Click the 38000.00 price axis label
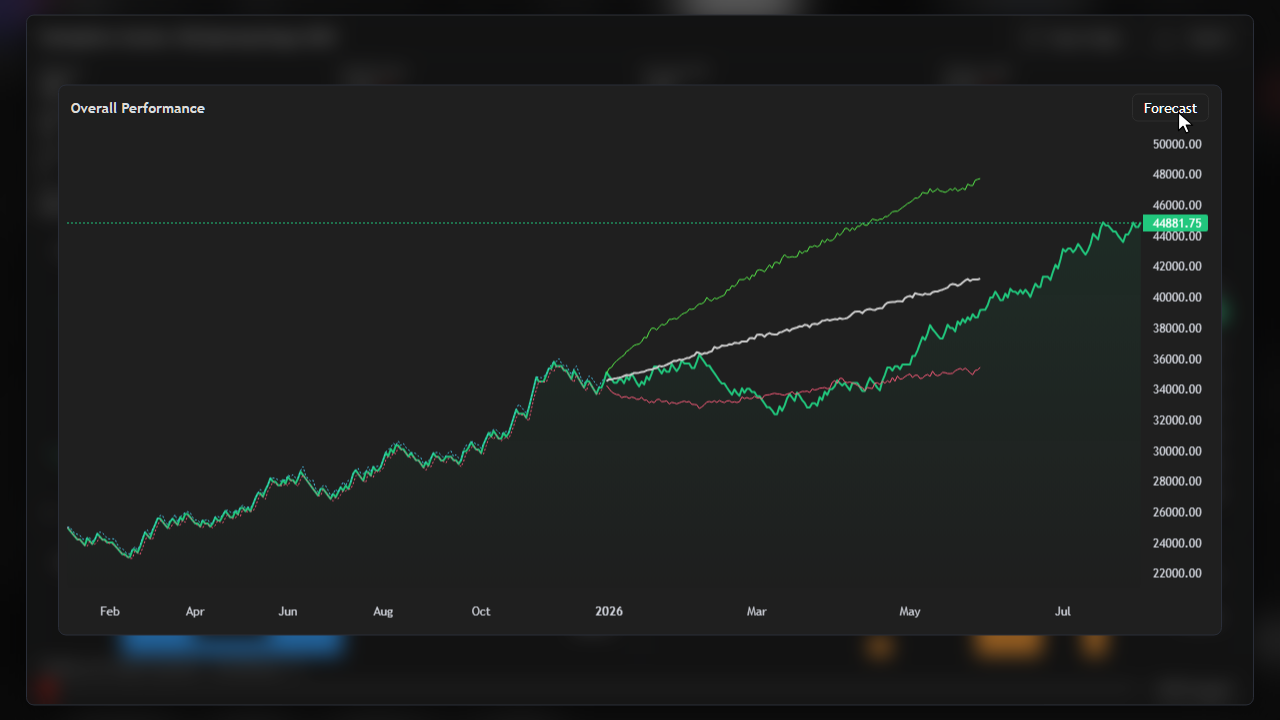This screenshot has height=720, width=1280. pyautogui.click(x=1177, y=328)
